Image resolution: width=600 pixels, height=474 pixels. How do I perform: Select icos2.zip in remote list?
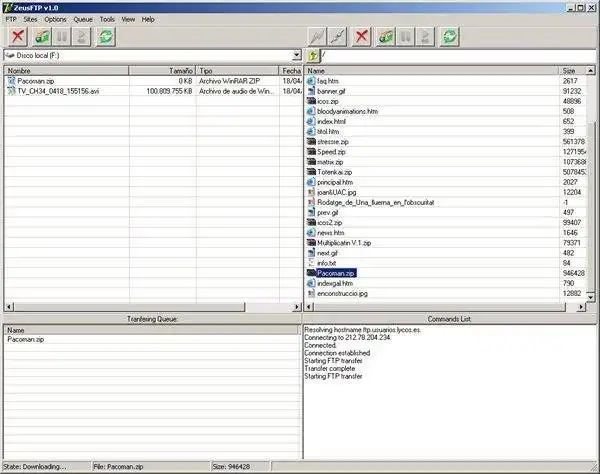(329, 223)
